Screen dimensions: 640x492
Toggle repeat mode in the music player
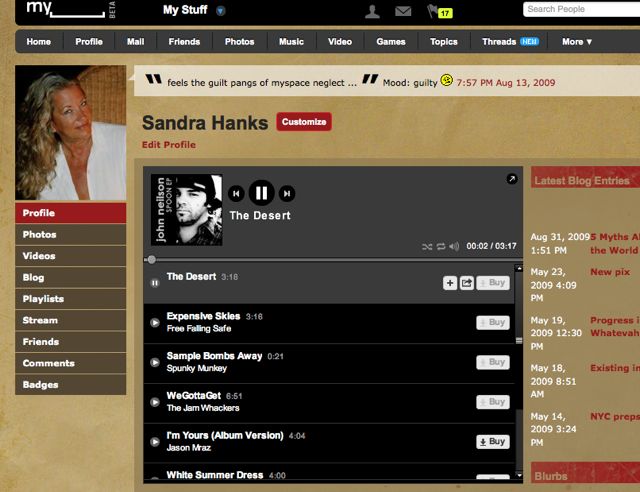[441, 246]
